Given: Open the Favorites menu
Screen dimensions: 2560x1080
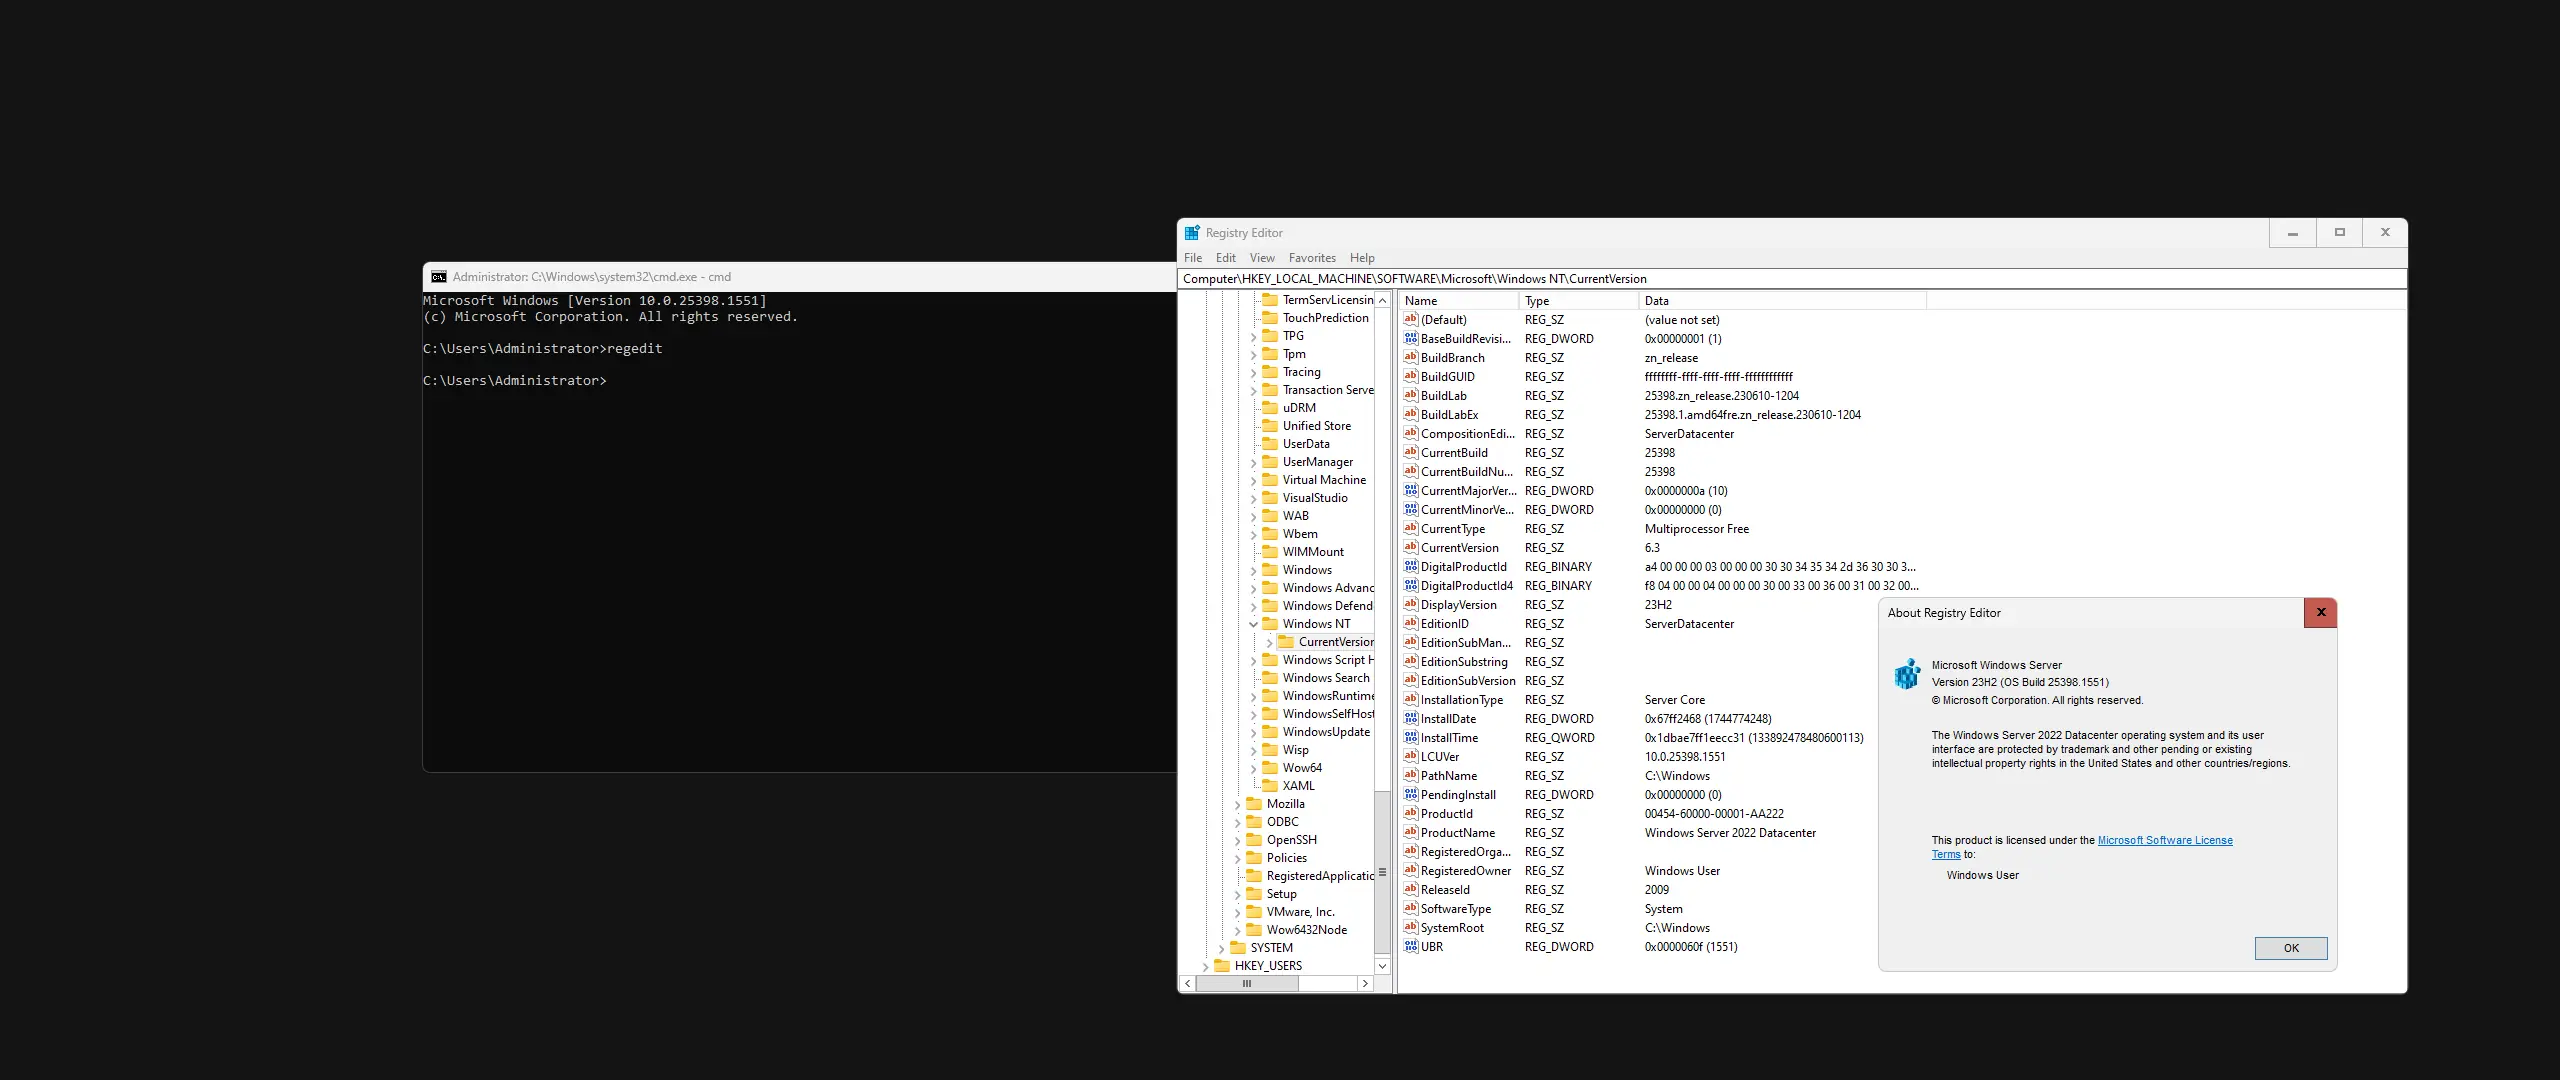Looking at the screenshot, I should (x=1311, y=257).
